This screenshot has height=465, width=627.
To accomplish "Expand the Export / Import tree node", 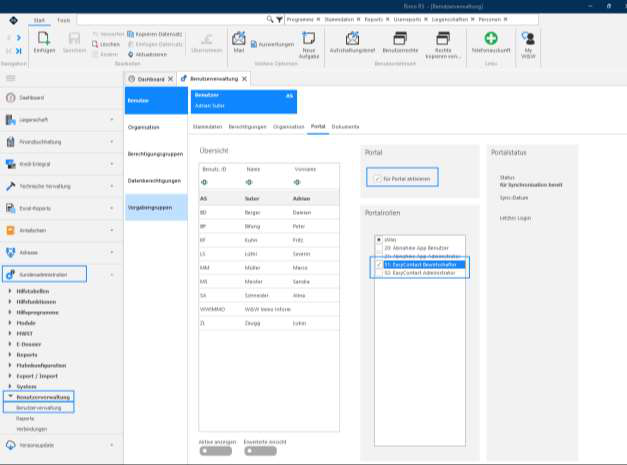I will pos(10,375).
